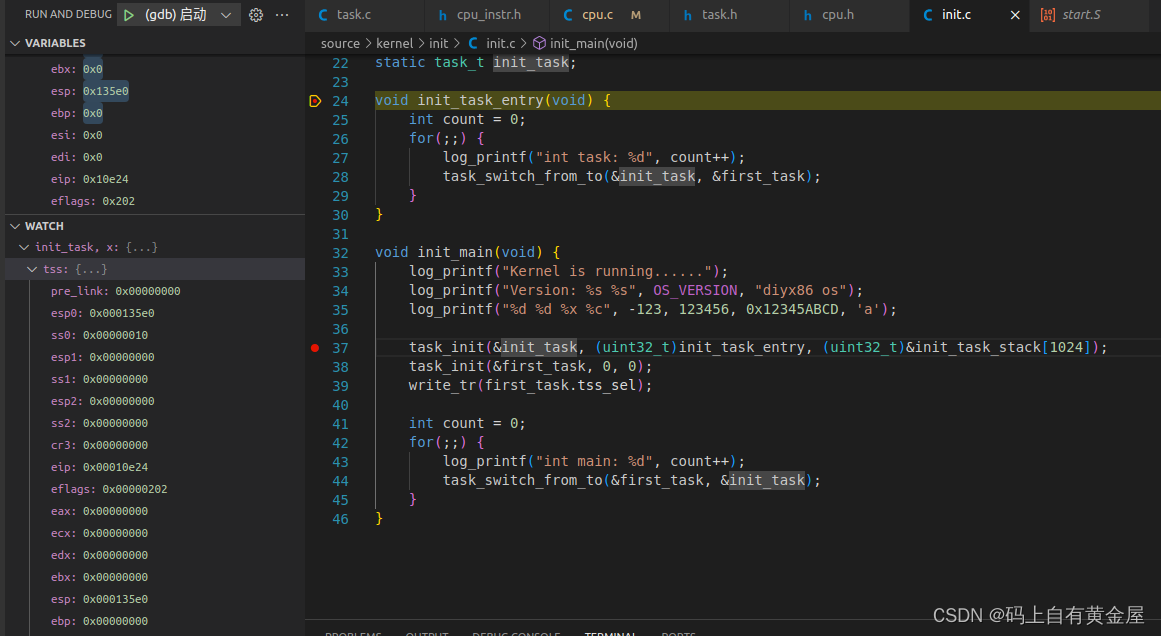The width and height of the screenshot is (1161, 636).
Task: Click line number 32 in the gutter
Action: (340, 252)
